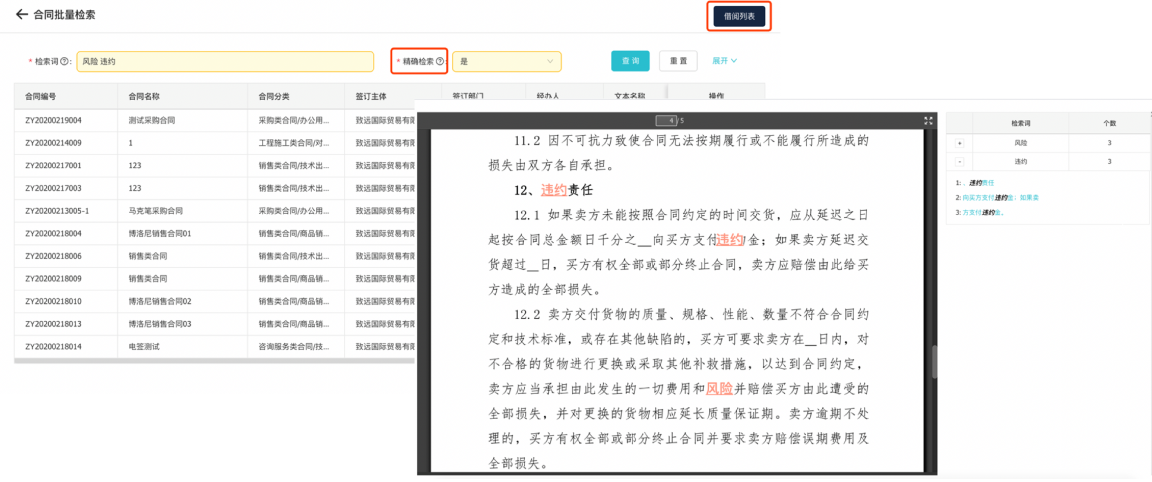Click the help icon next to 精确检索
The height and width of the screenshot is (482, 1152).
(440, 62)
